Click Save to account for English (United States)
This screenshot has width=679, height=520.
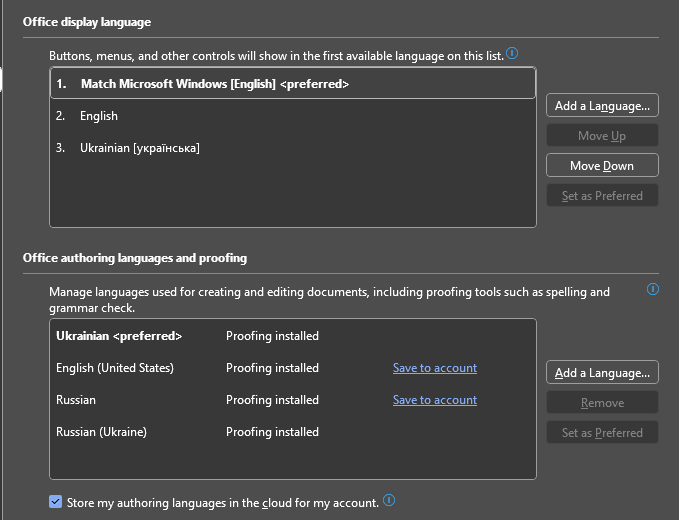pos(434,368)
